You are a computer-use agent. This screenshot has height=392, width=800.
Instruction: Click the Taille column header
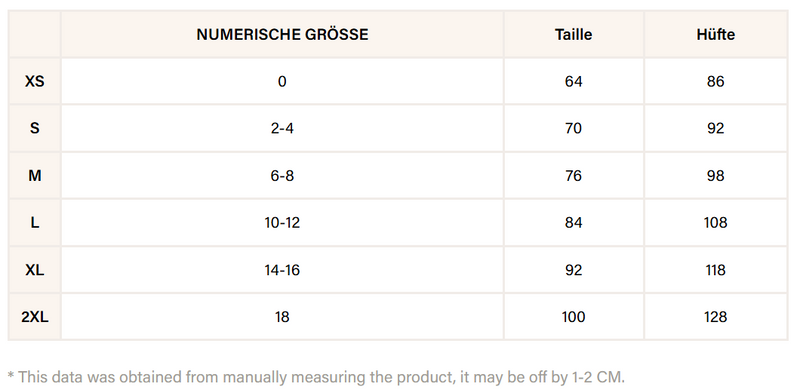[x=573, y=35]
